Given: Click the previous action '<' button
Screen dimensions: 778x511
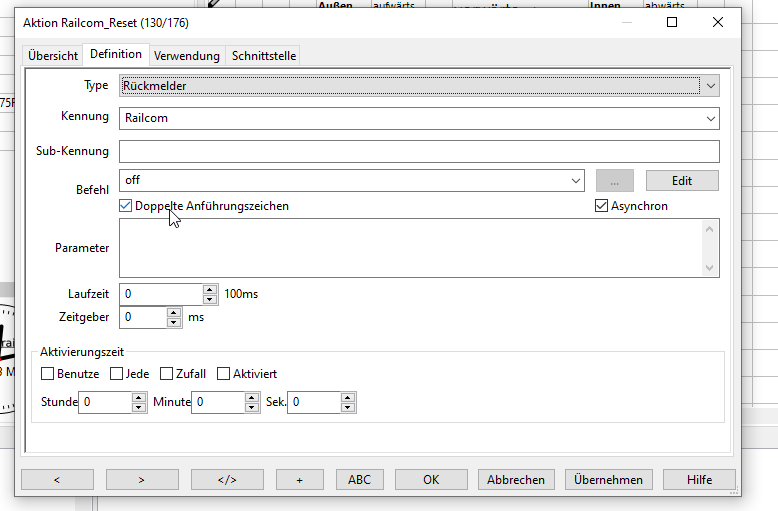Looking at the screenshot, I should [57, 479].
